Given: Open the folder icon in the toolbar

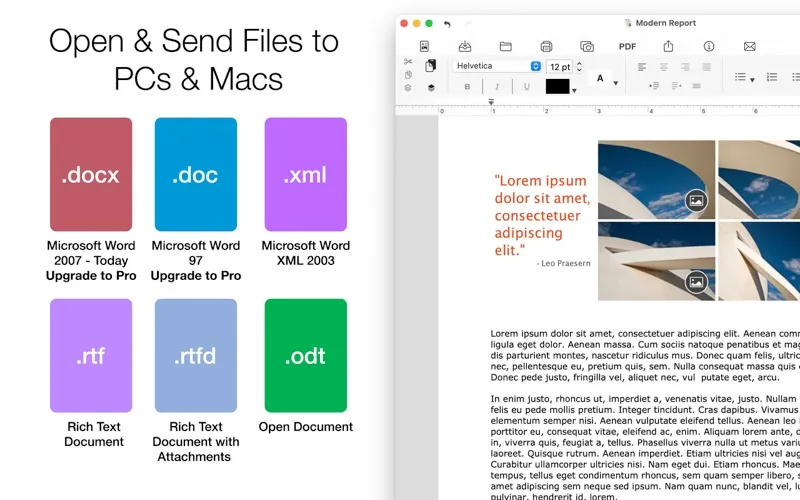Looking at the screenshot, I should (506, 46).
